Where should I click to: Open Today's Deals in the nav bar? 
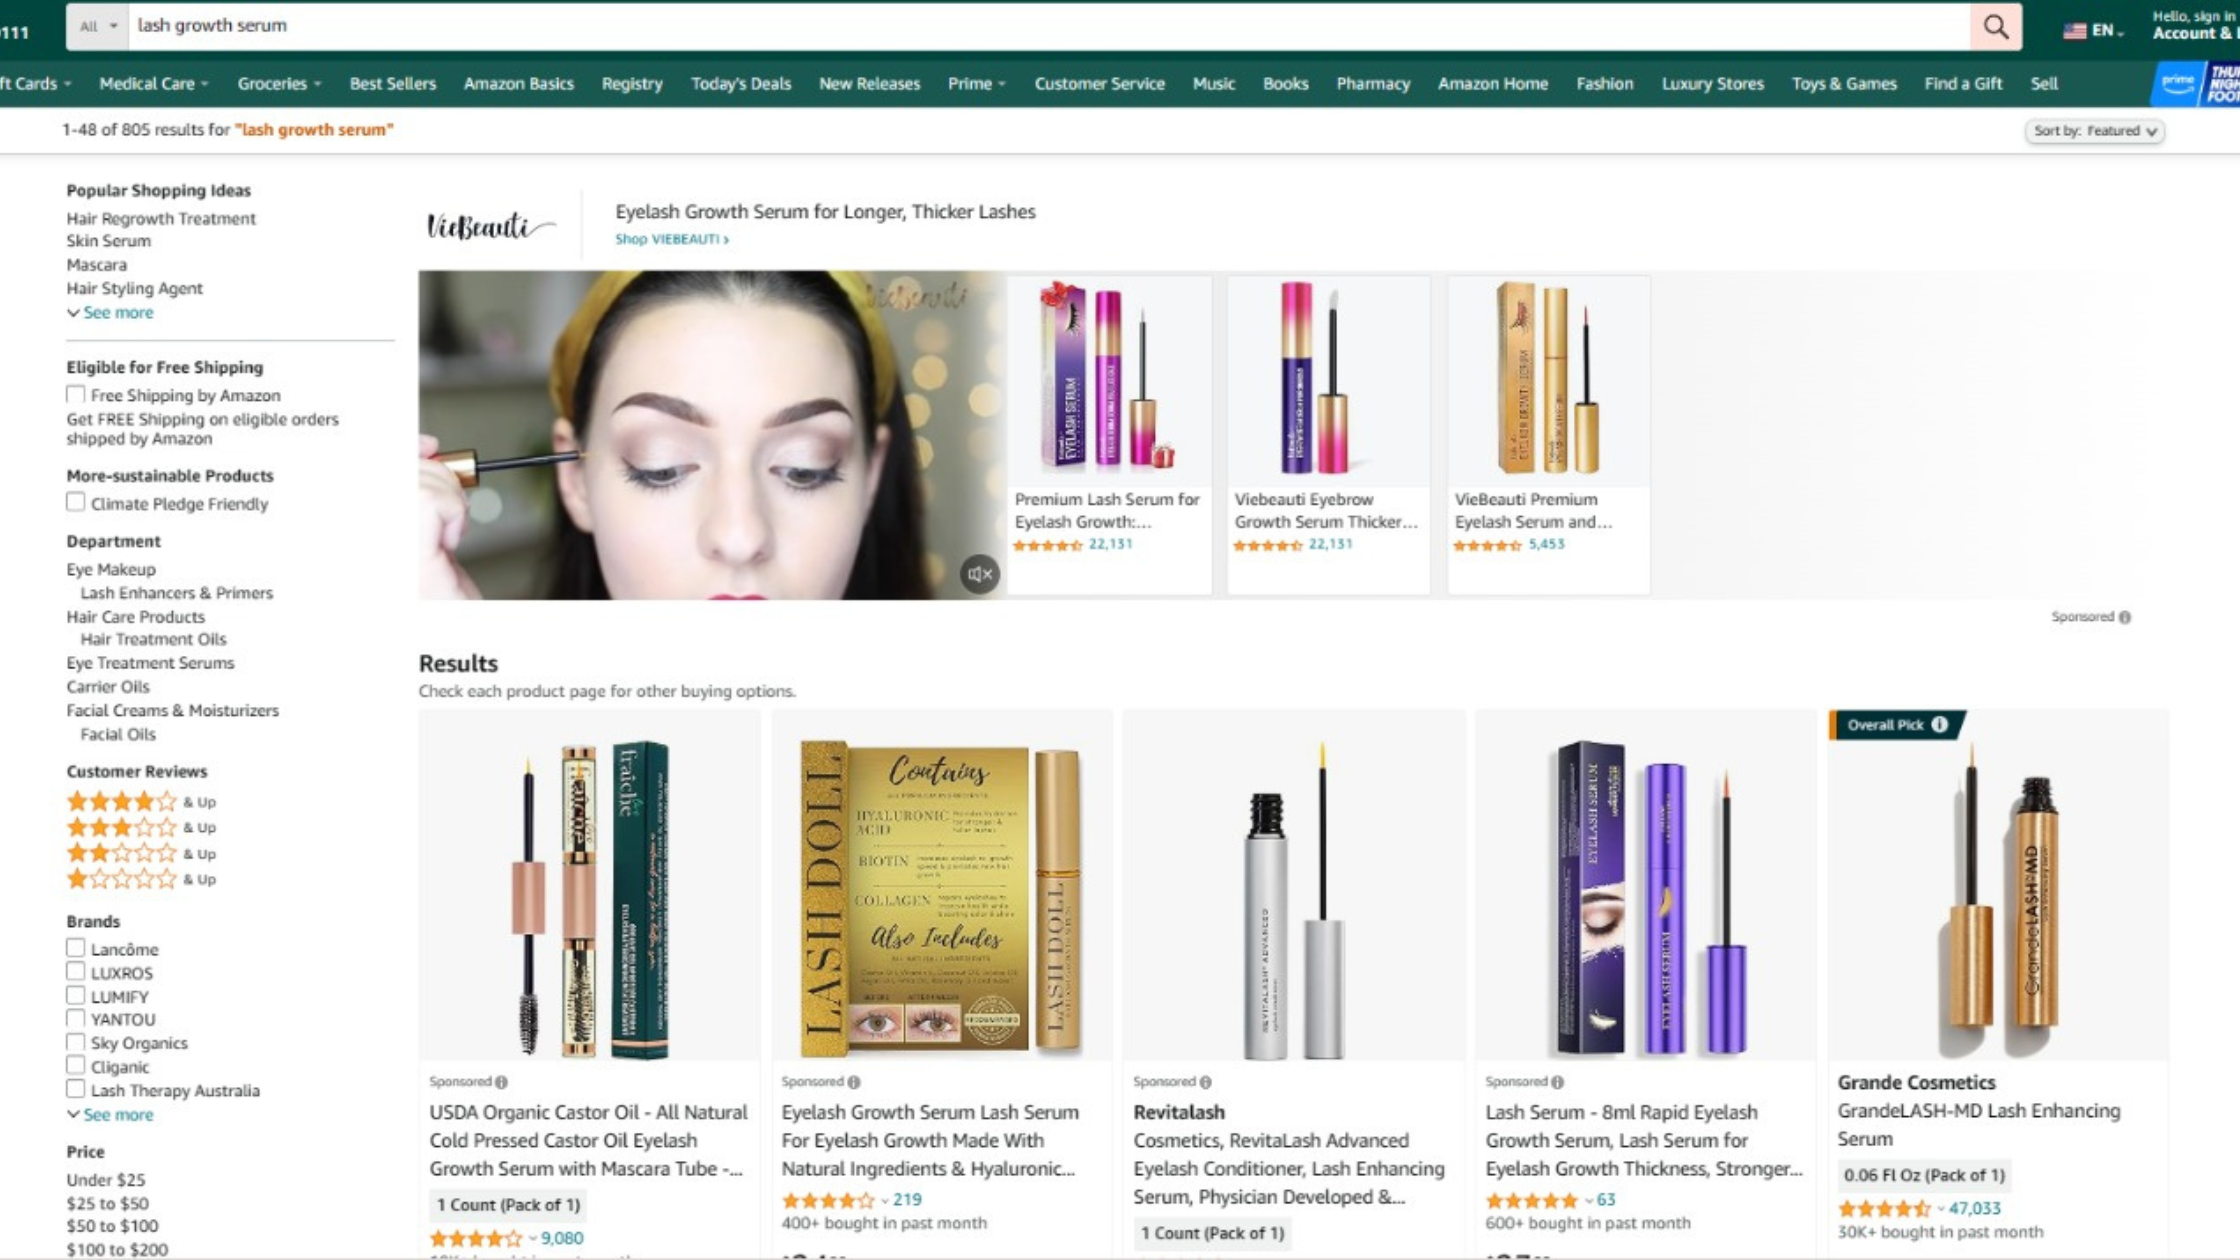(x=741, y=84)
